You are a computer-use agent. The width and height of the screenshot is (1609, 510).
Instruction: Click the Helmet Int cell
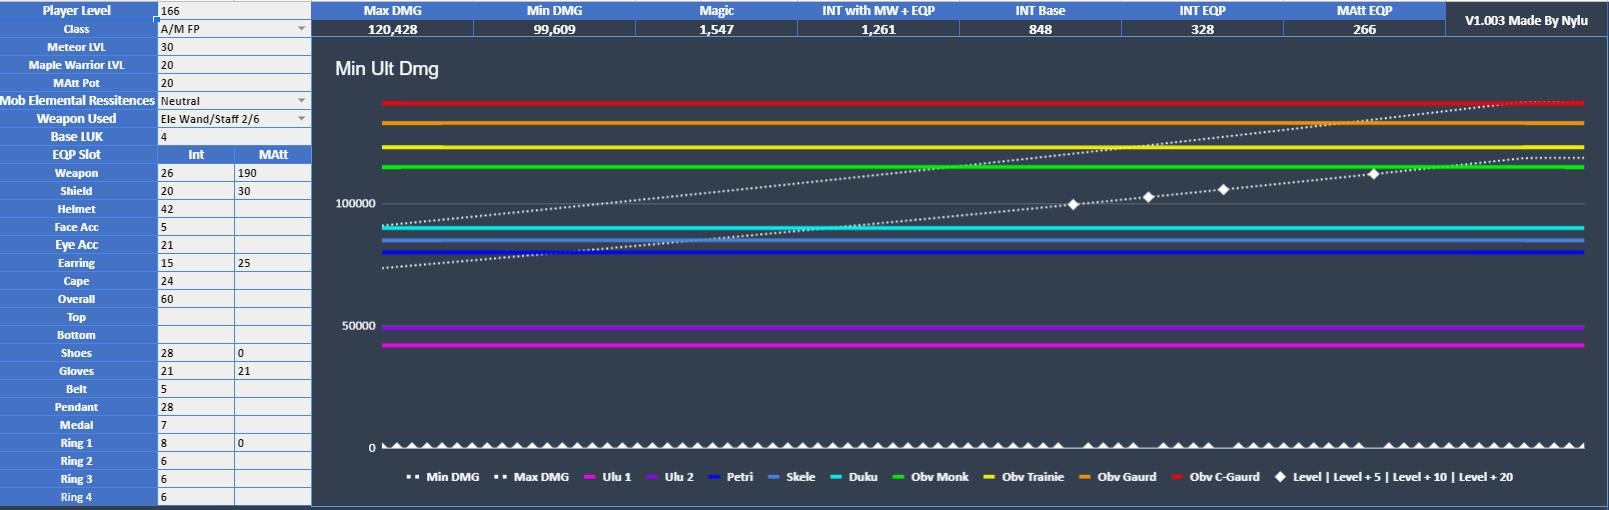[x=196, y=209]
